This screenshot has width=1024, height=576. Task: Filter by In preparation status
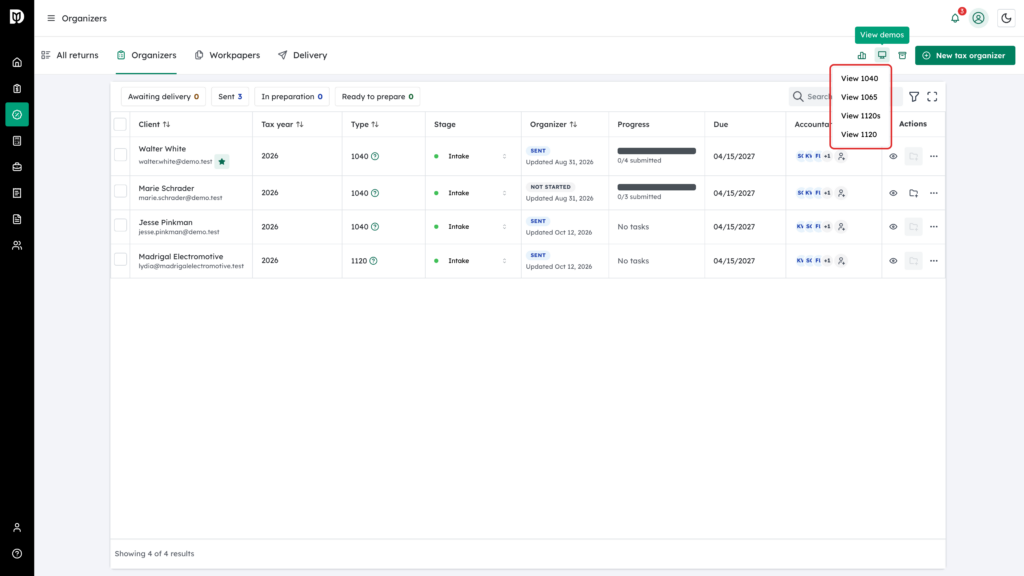pos(292,97)
